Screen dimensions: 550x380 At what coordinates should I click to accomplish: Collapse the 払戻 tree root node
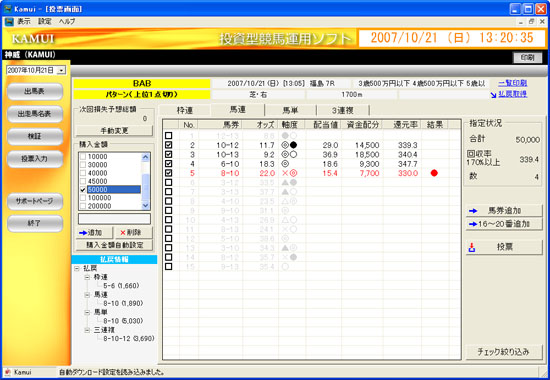(x=77, y=268)
